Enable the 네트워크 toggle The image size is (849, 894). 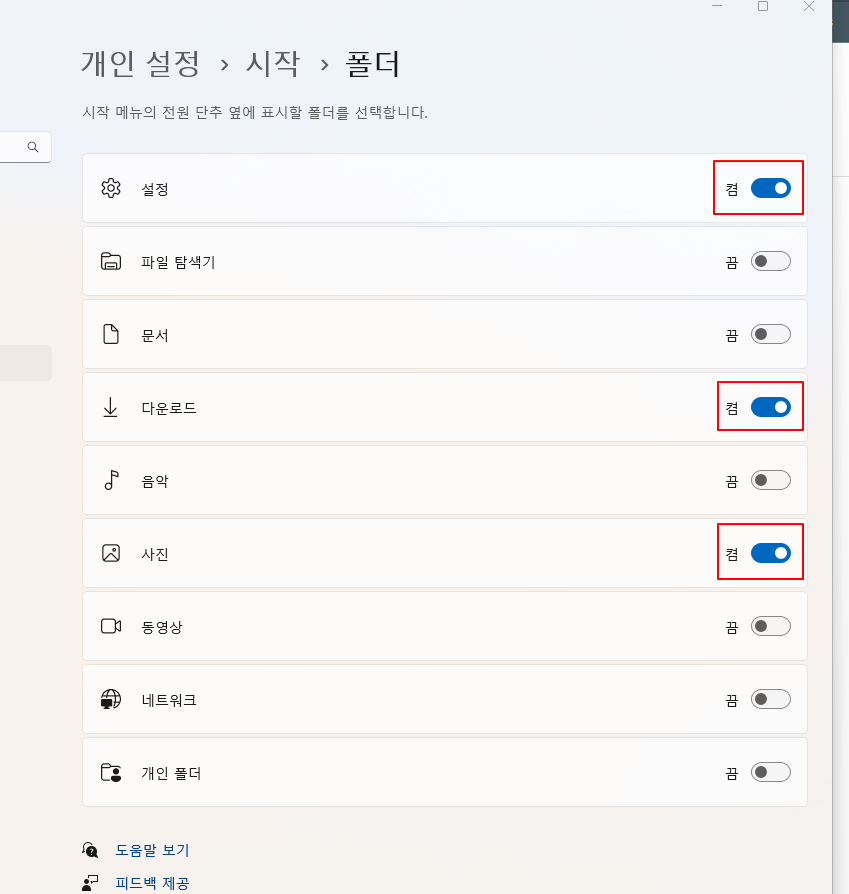pyautogui.click(x=770, y=699)
